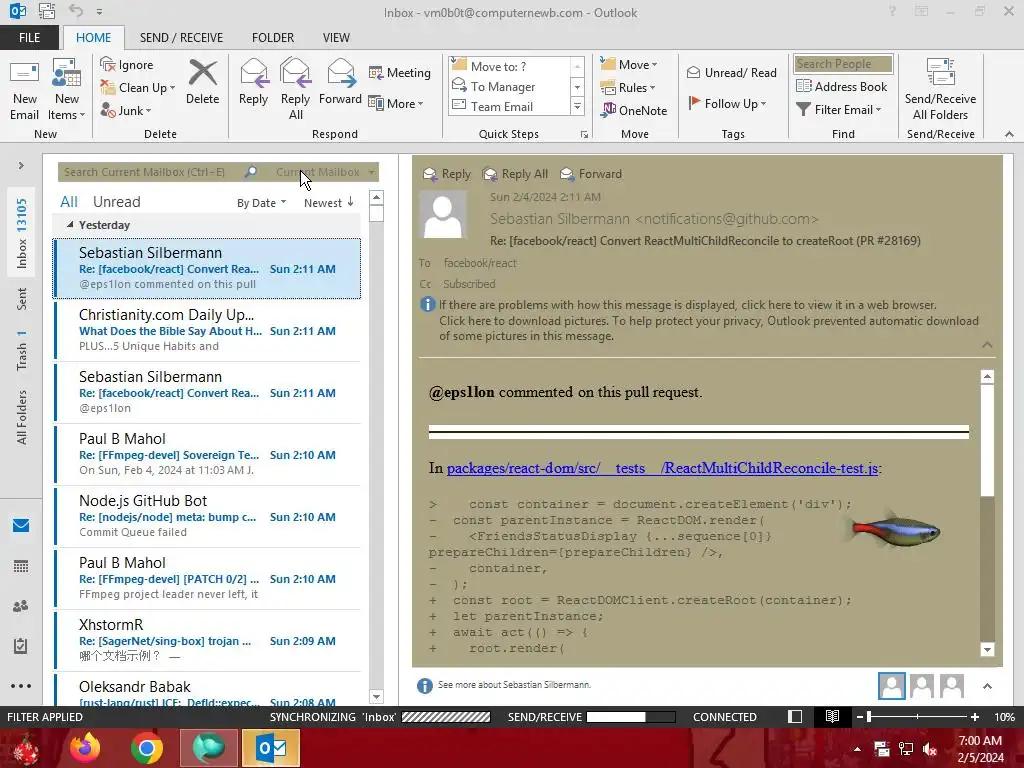Expand the People pane chevron
This screenshot has height=768, width=1024.
987,686
